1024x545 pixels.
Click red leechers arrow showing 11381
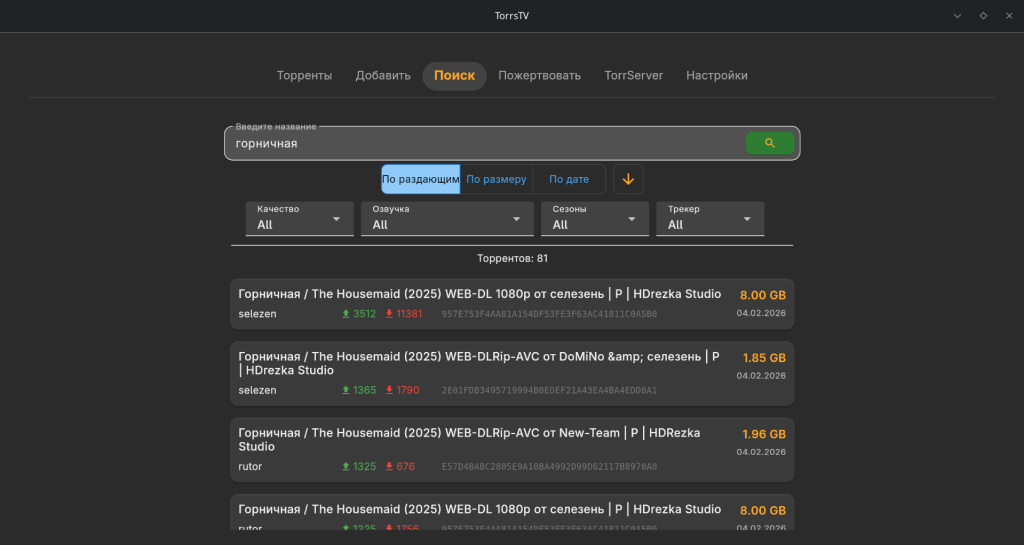389,314
